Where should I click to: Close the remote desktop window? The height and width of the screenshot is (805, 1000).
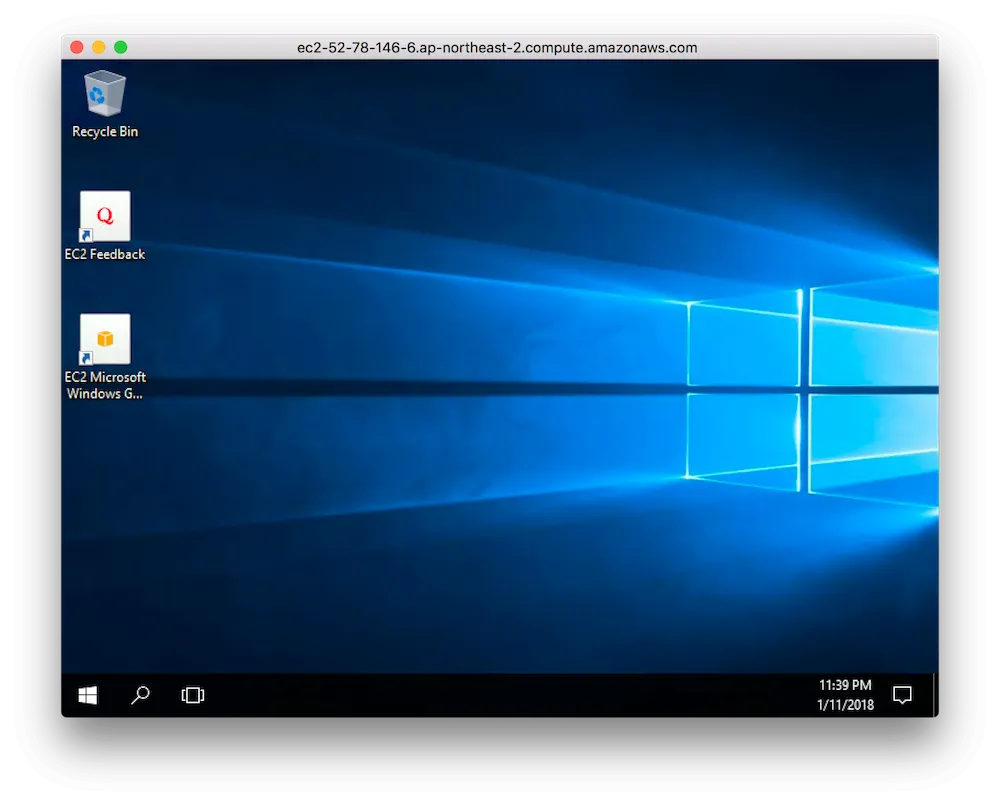tap(77, 47)
